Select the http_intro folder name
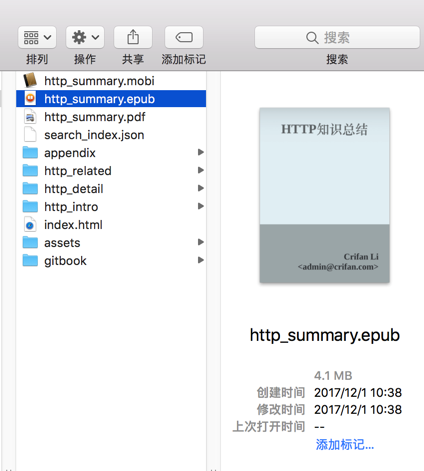424x471 pixels. [71, 207]
